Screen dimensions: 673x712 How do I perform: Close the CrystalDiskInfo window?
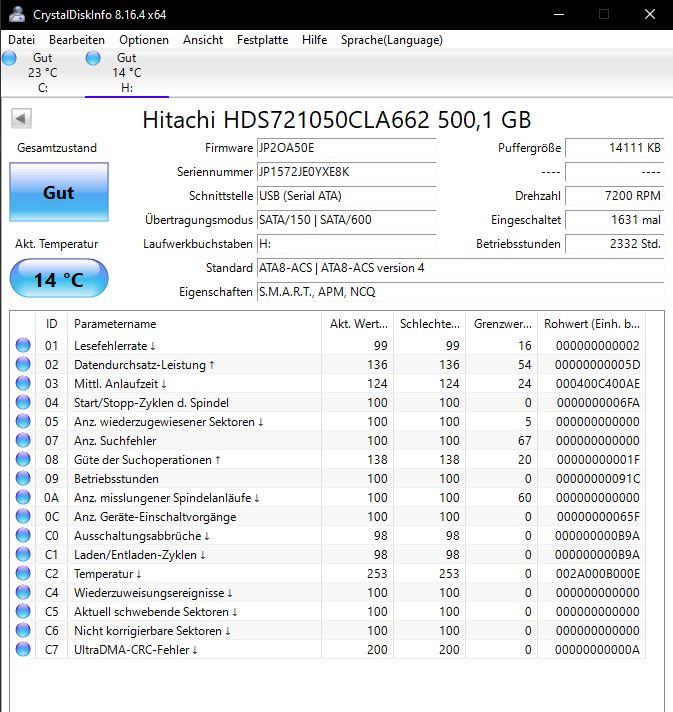point(650,15)
